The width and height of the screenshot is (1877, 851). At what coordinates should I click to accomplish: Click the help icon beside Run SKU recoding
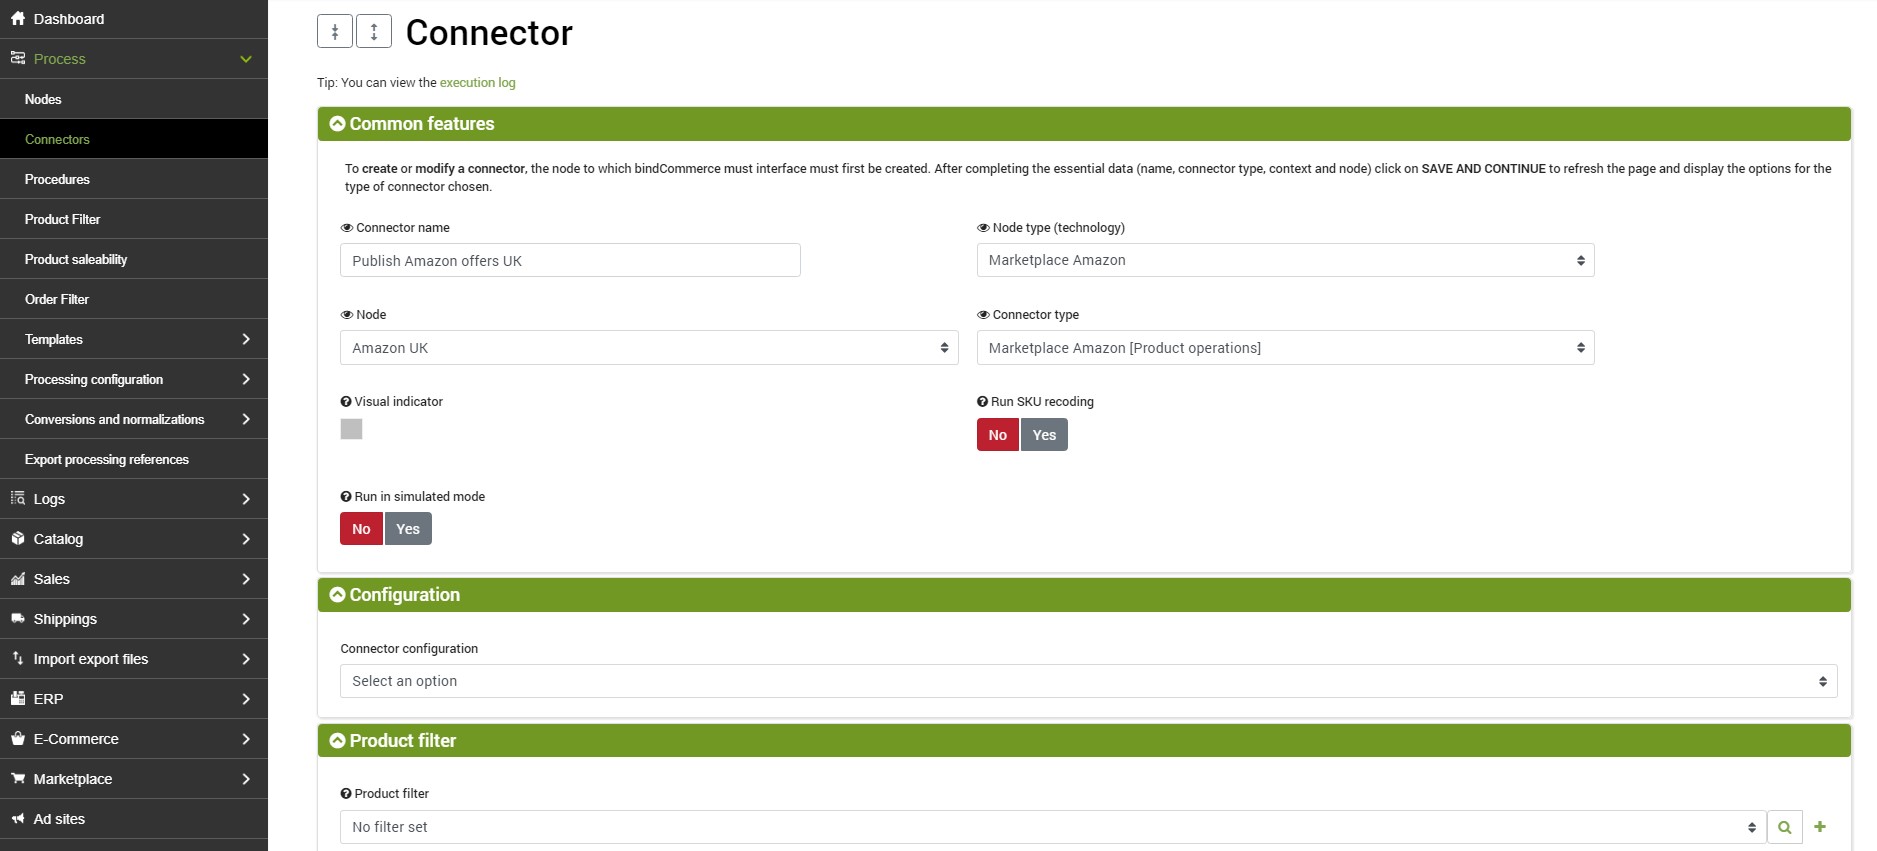tap(982, 402)
